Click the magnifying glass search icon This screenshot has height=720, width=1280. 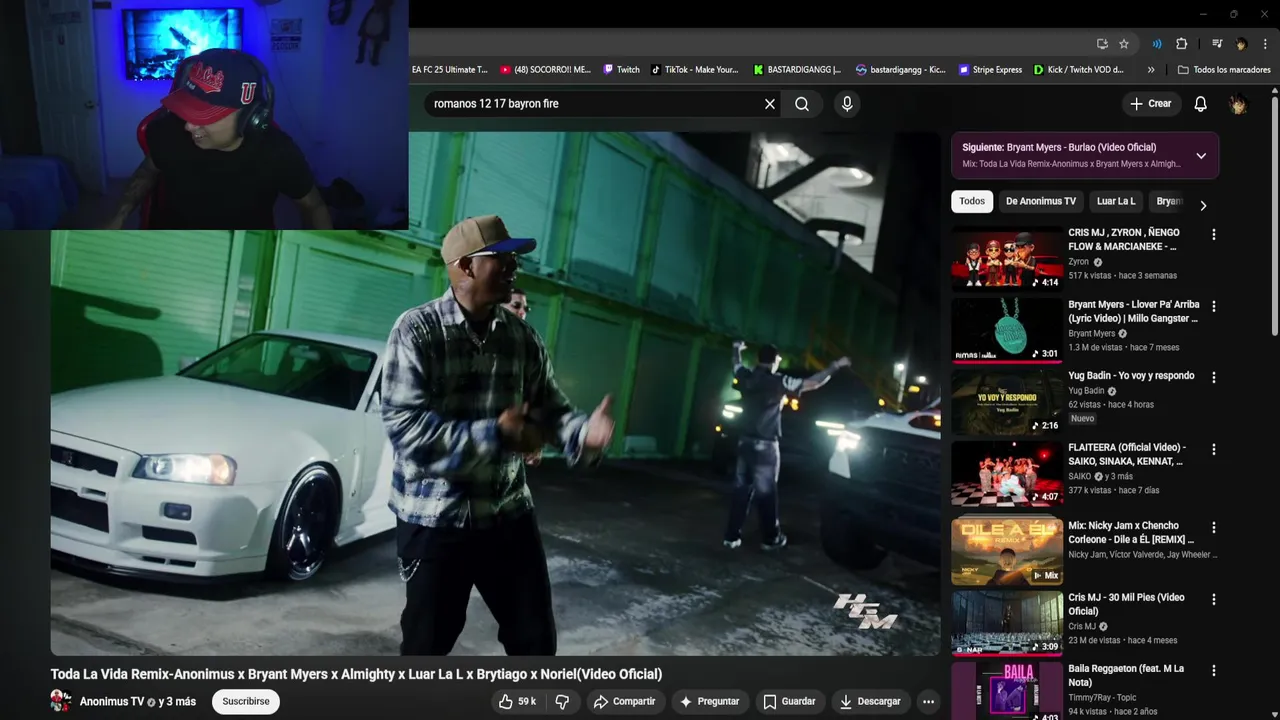tap(802, 104)
